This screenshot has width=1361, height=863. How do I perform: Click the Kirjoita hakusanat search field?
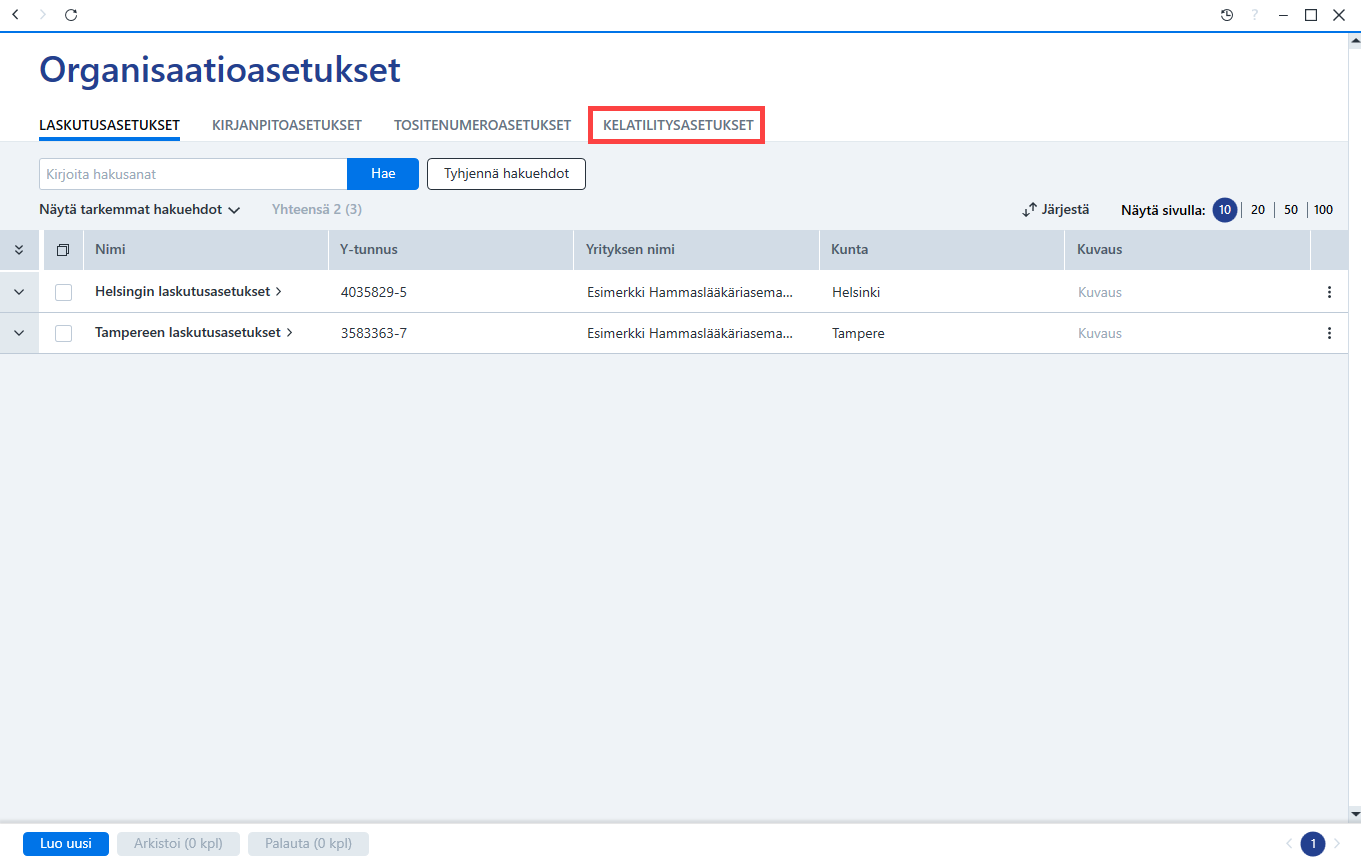(193, 174)
